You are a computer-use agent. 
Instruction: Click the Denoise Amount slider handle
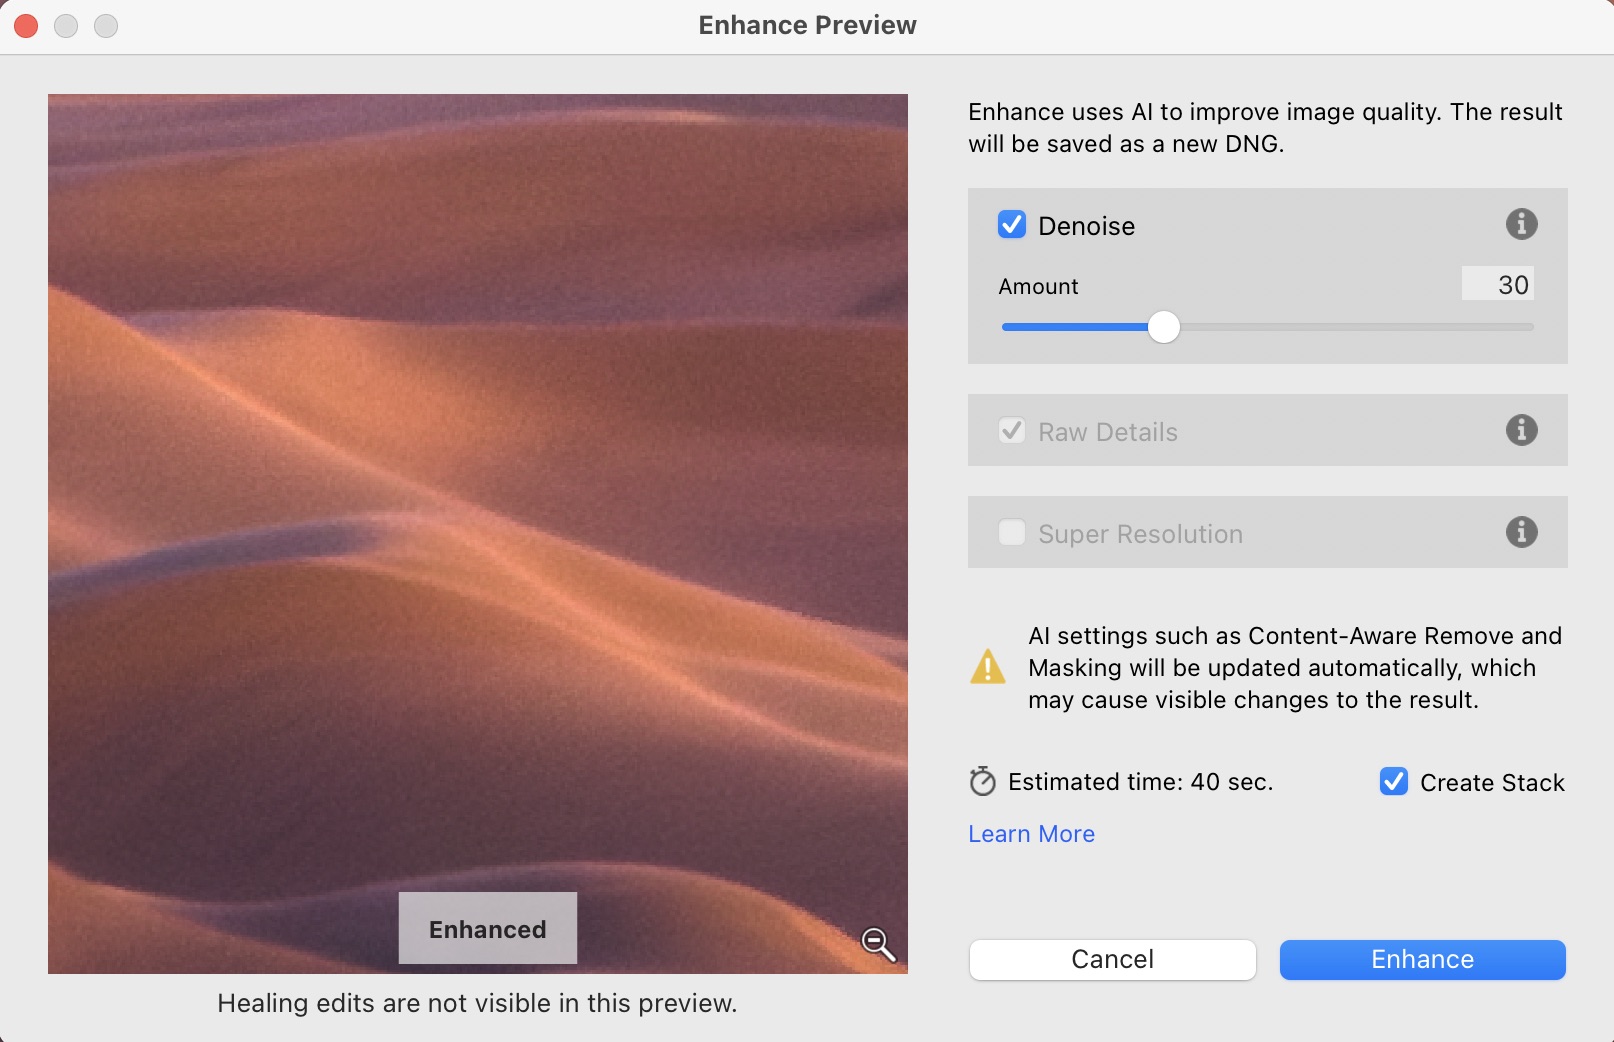click(1163, 327)
